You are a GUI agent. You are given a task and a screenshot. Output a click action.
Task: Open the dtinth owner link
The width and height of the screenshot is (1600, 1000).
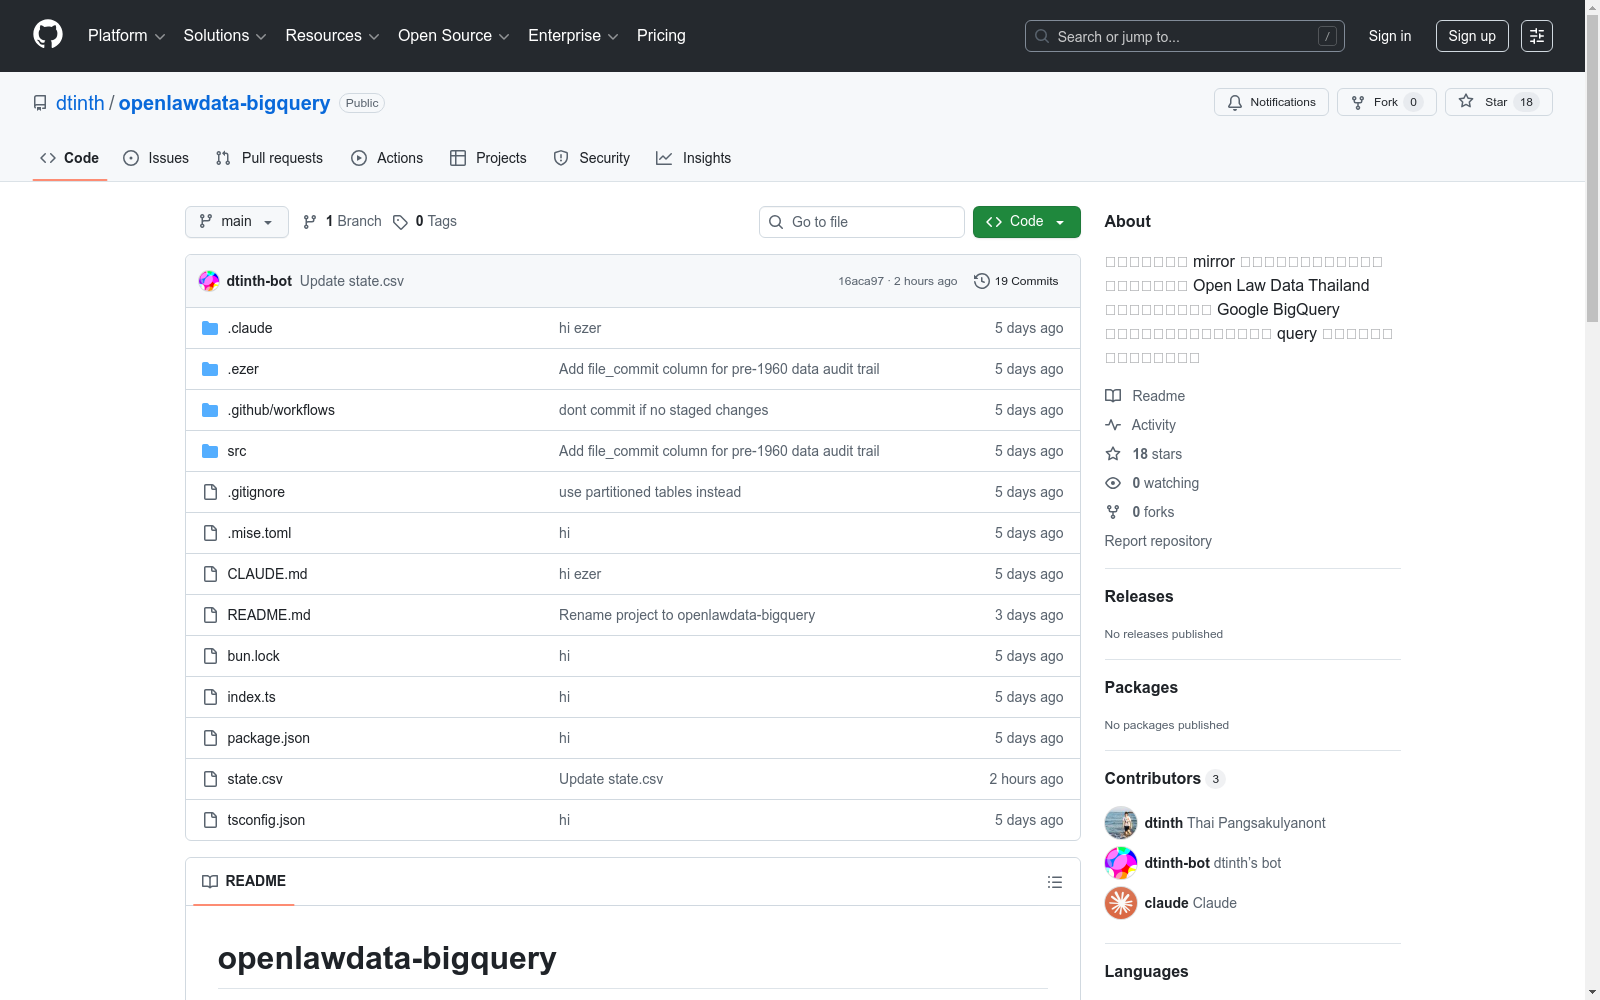click(80, 103)
